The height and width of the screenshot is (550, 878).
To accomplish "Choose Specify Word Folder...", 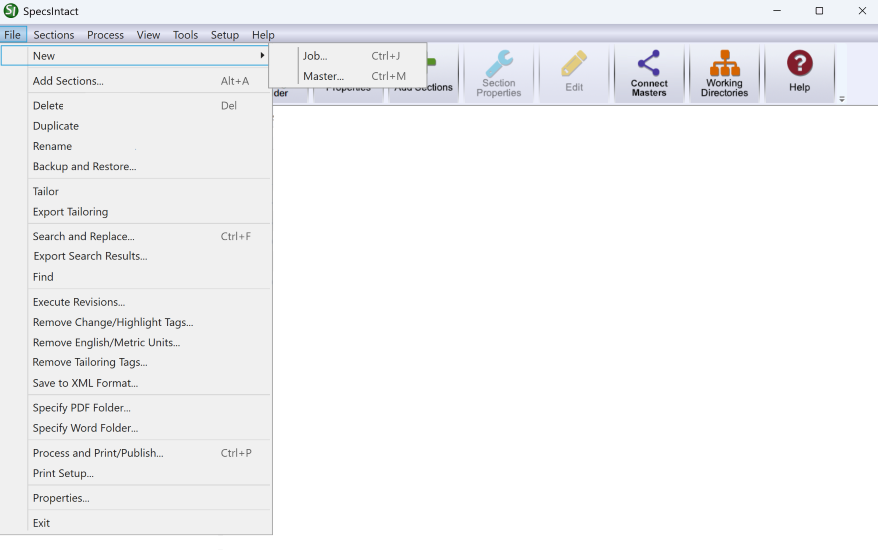I will (136, 428).
